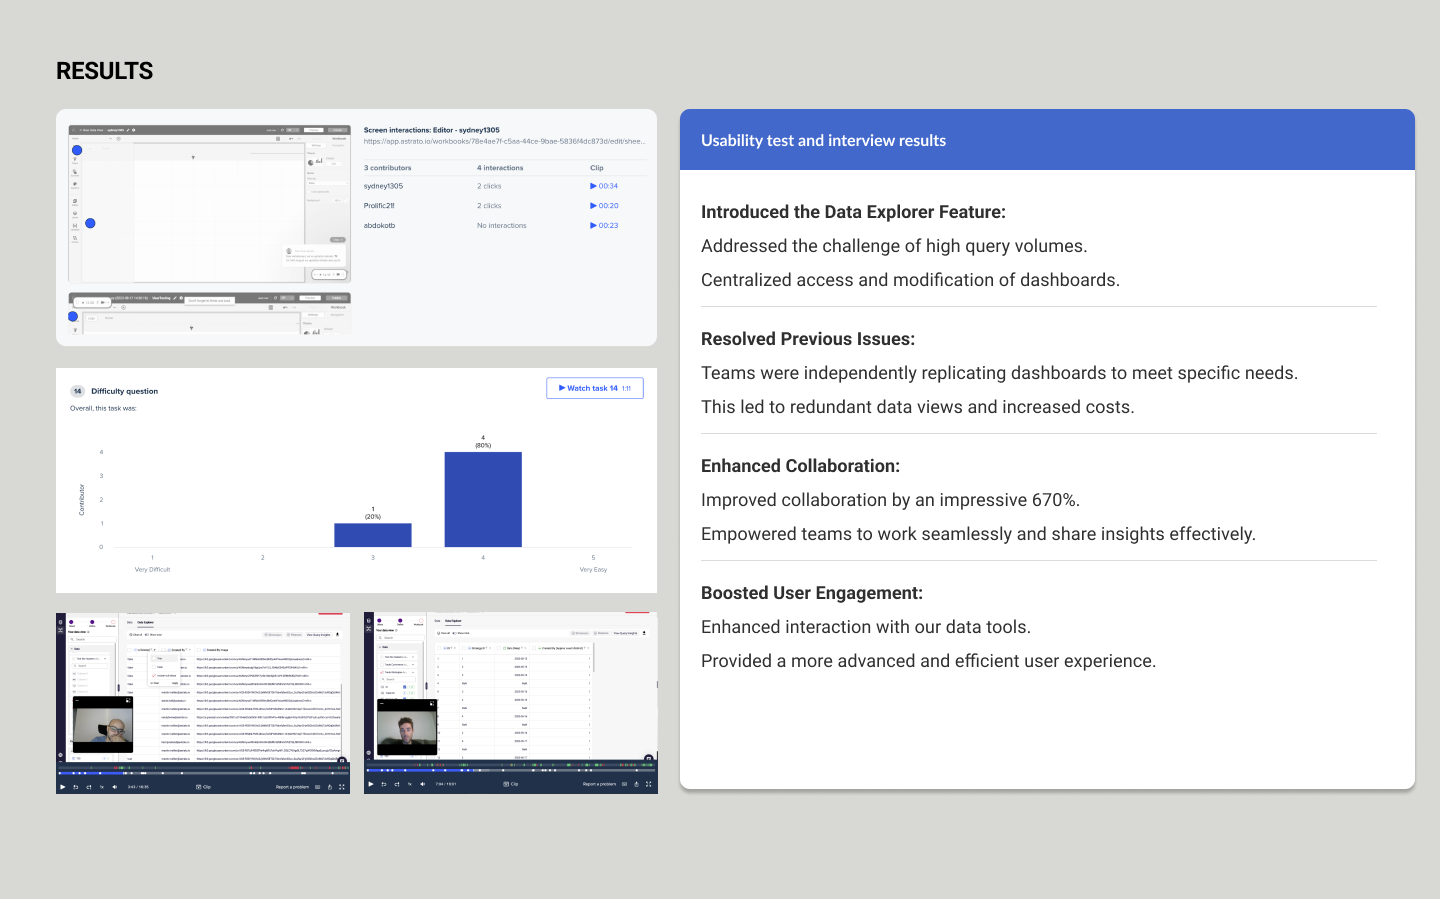
Task: Click Report a problem on right recording
Action: point(599,784)
